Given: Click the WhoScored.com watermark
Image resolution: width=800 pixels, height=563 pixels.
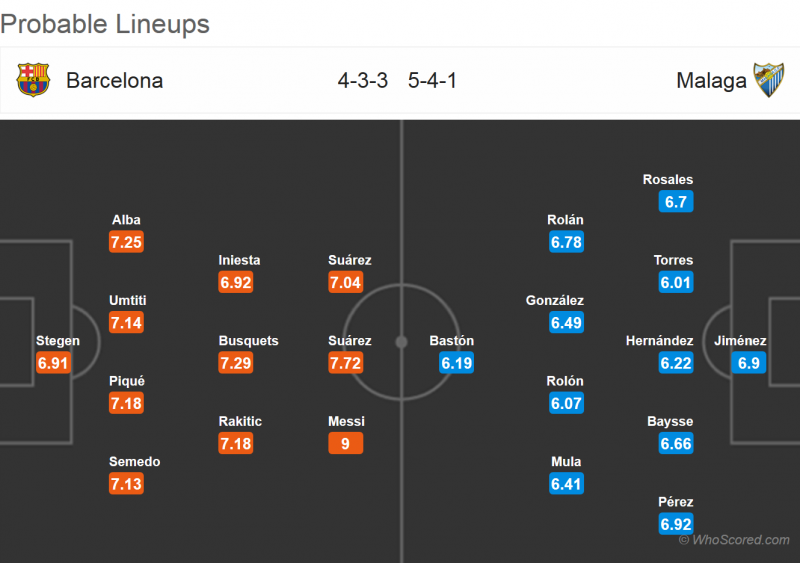Looking at the screenshot, I should tap(735, 540).
